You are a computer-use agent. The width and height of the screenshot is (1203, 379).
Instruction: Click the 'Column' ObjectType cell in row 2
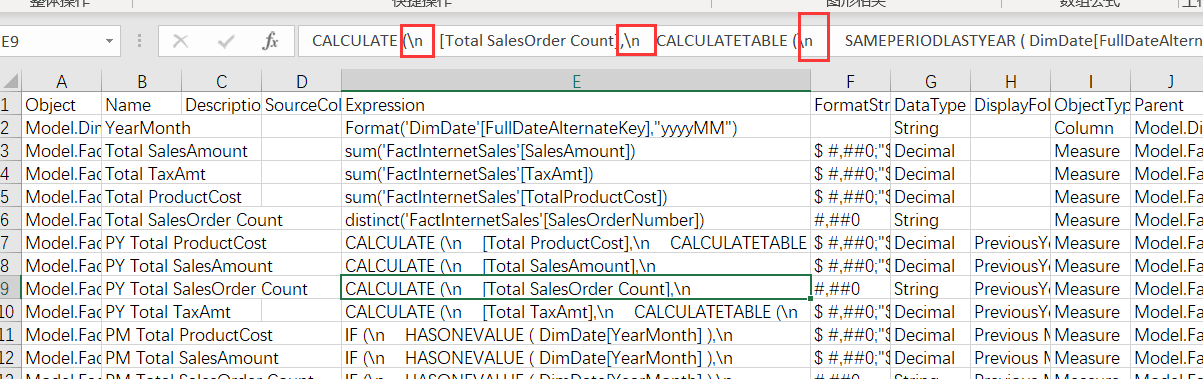[1091, 128]
